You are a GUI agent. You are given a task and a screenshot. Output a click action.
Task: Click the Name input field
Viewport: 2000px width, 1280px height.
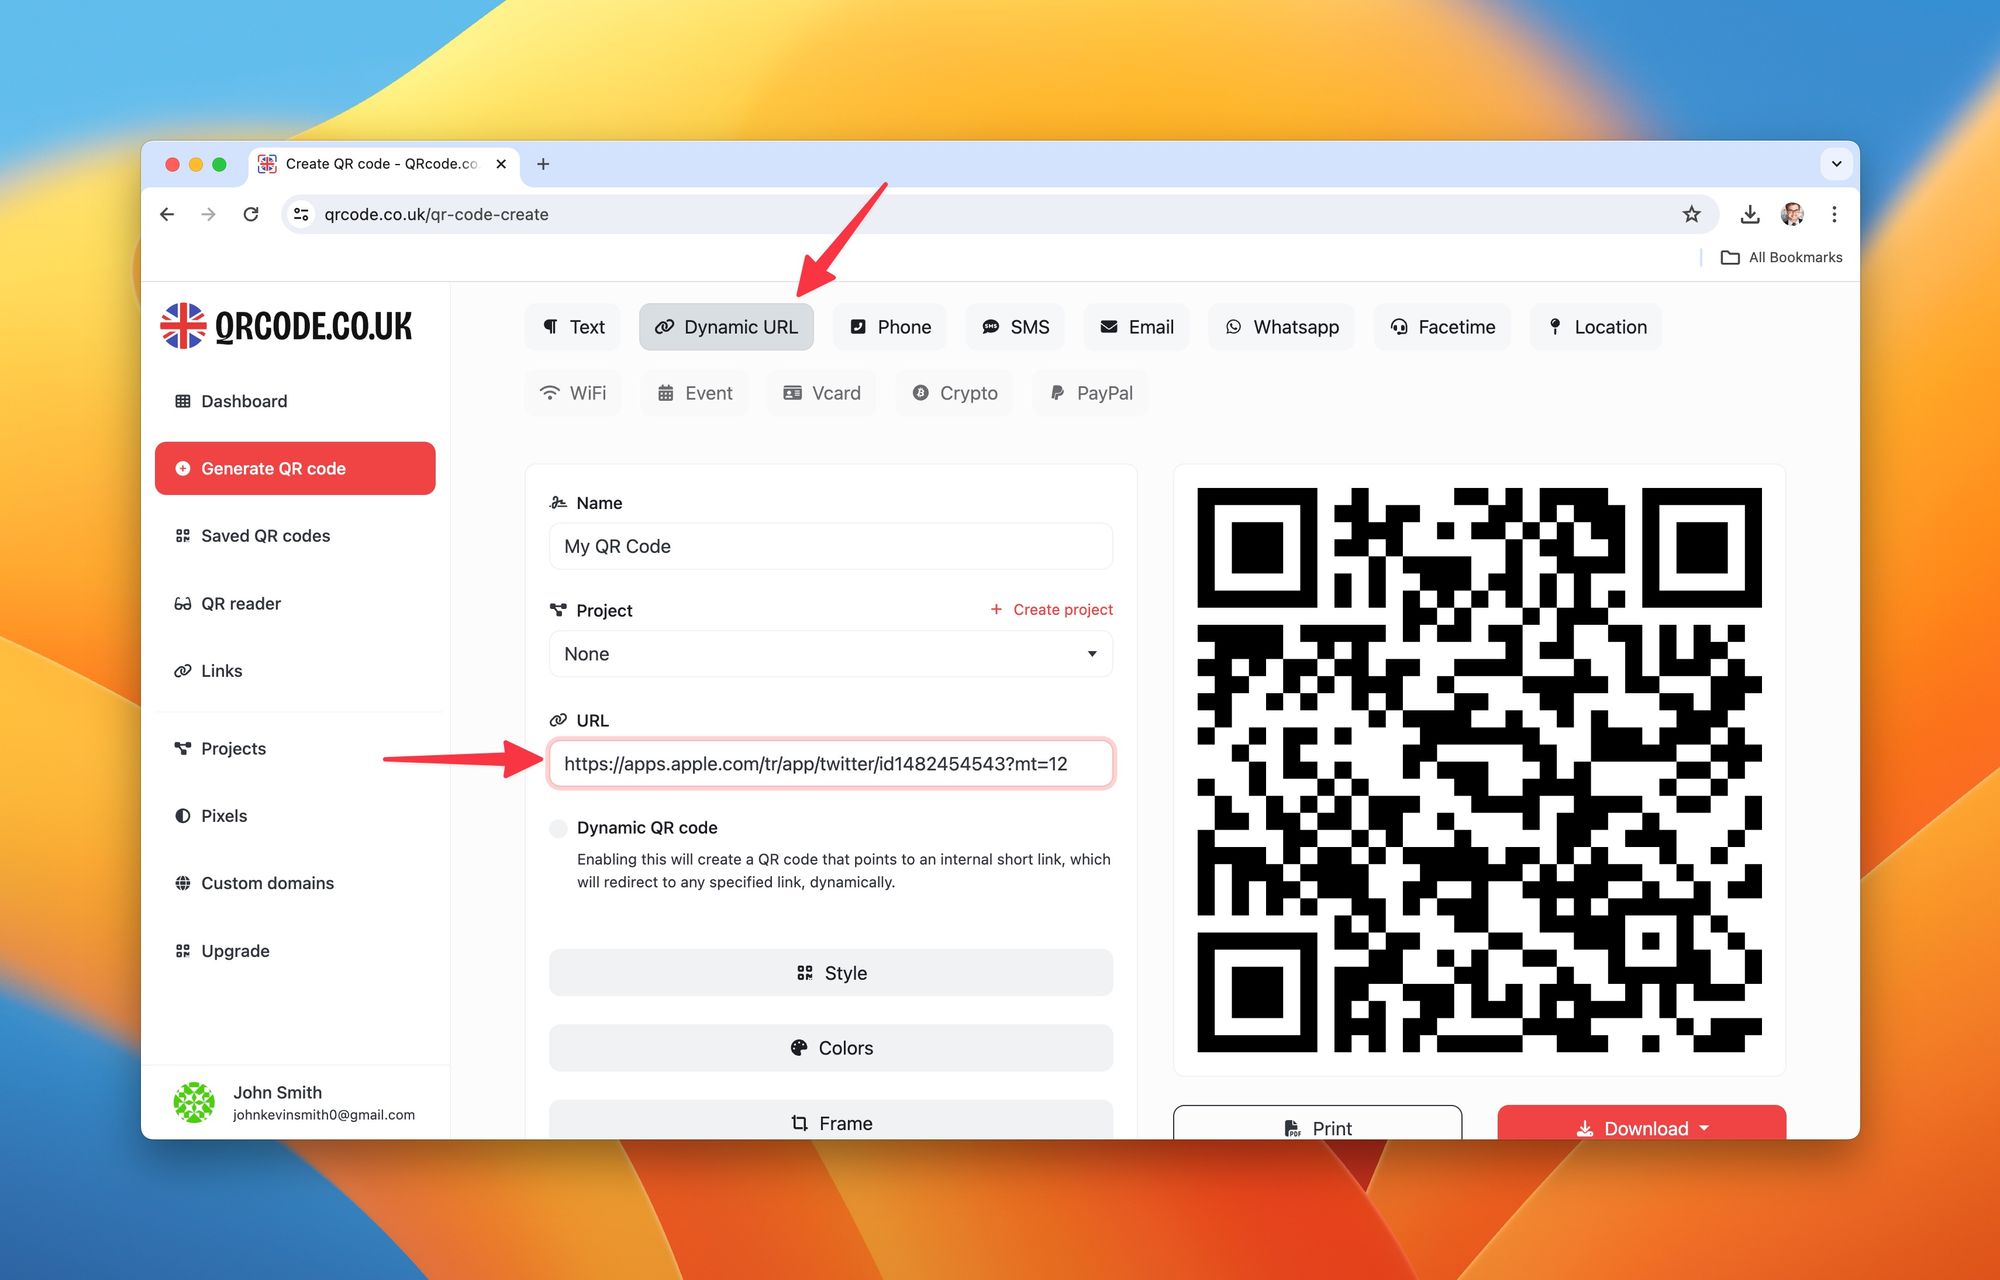[831, 546]
